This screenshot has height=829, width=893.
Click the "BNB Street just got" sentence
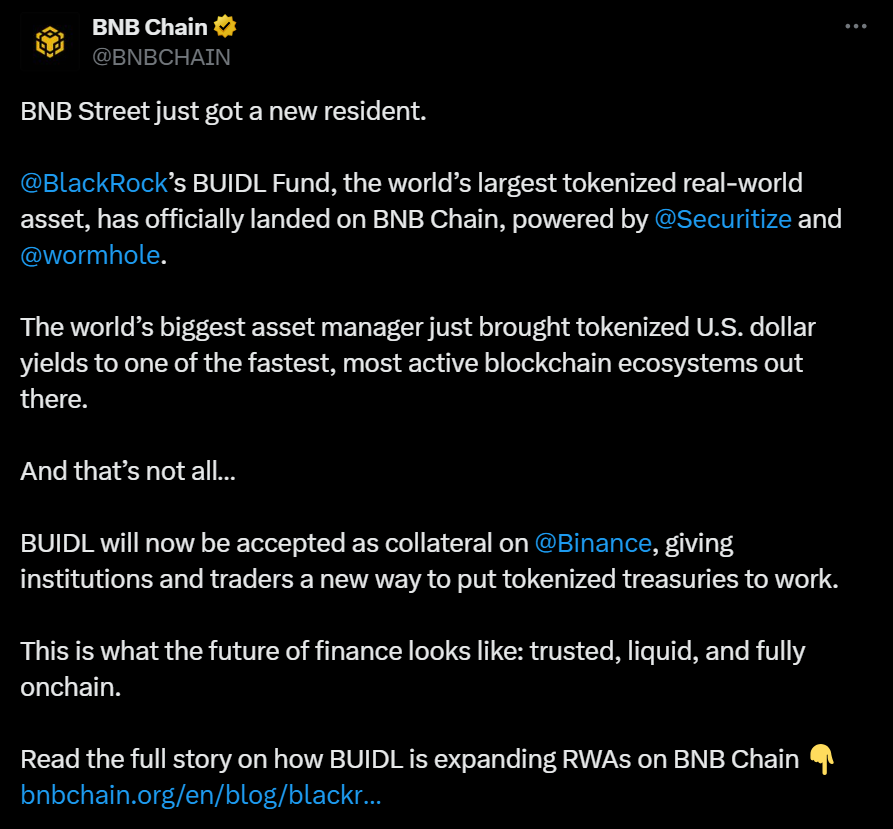click(x=223, y=111)
